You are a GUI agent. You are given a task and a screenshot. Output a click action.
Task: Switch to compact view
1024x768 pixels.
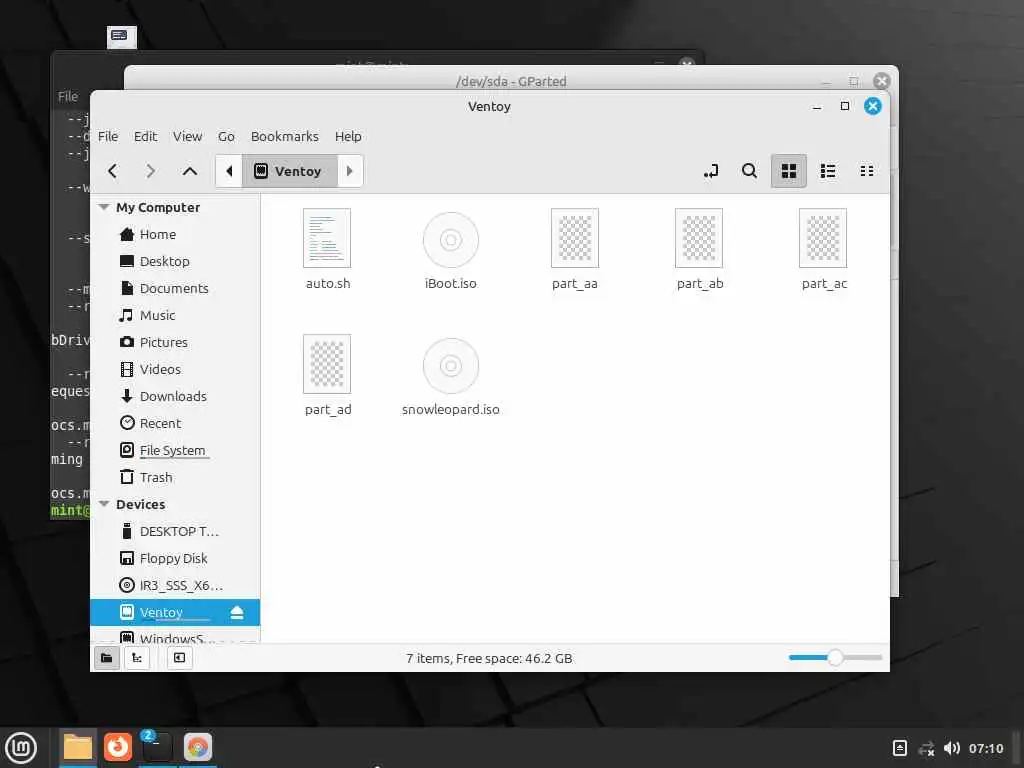coord(867,171)
